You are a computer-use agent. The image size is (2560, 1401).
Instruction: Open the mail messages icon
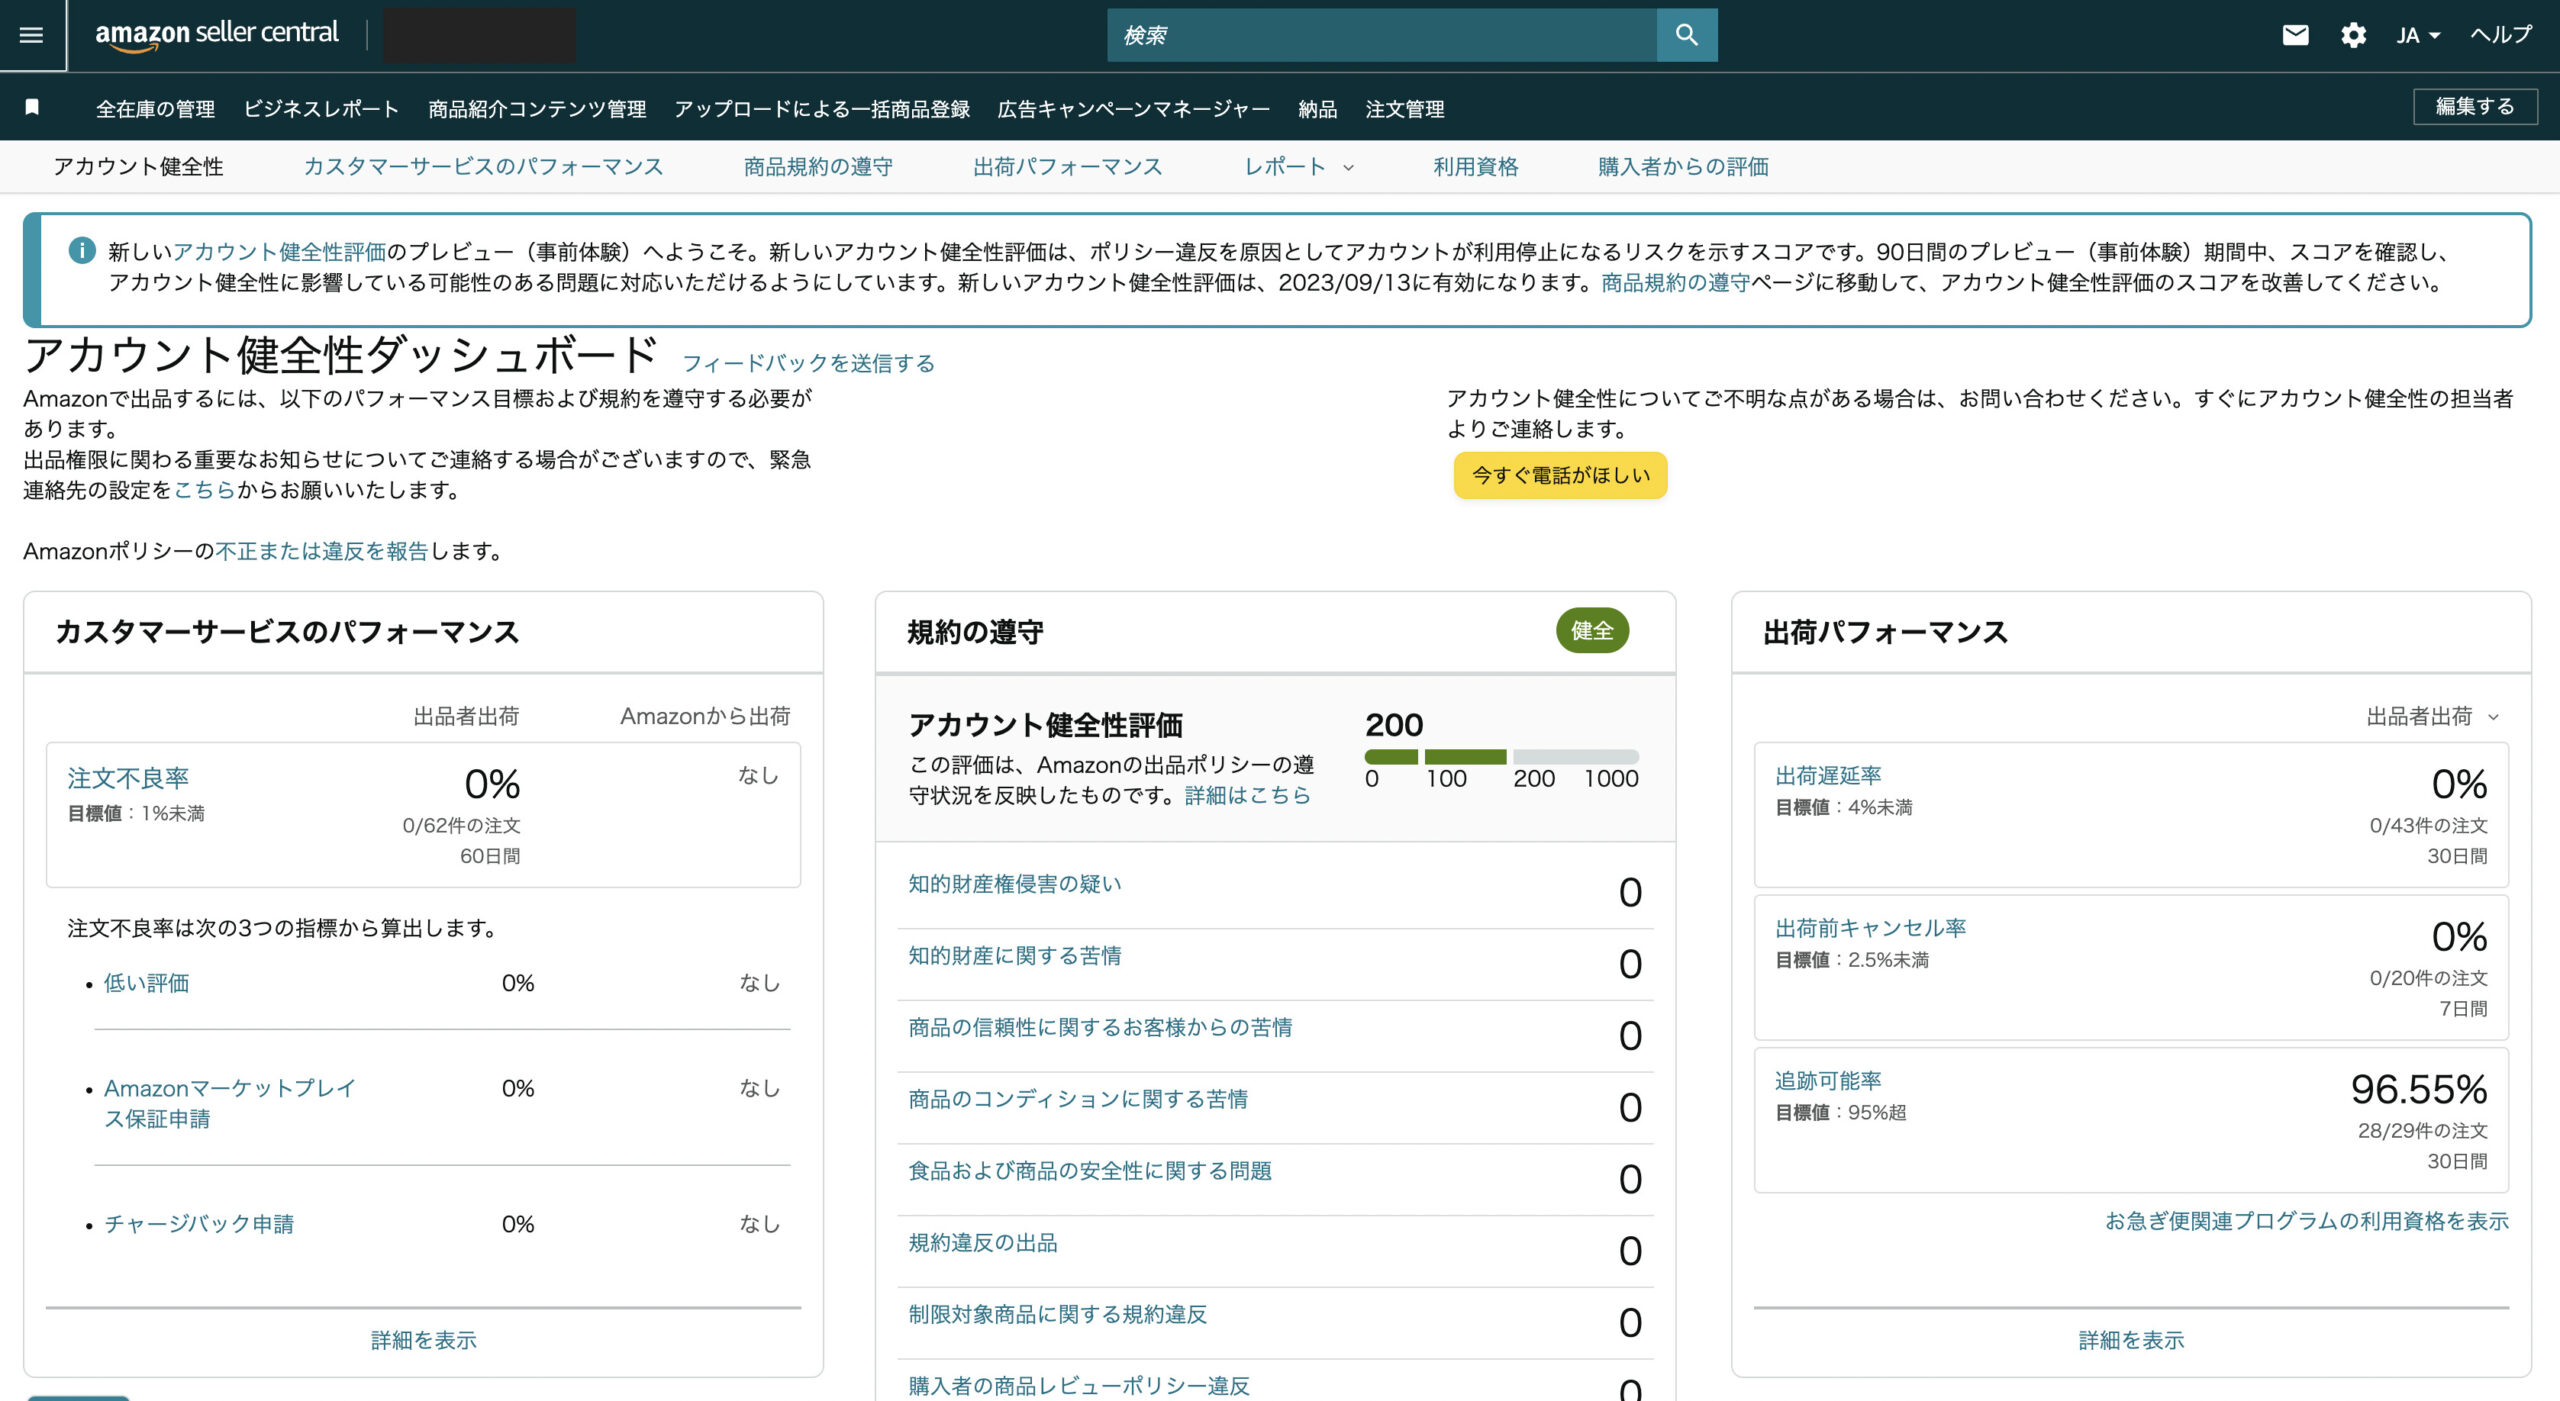click(x=2296, y=35)
